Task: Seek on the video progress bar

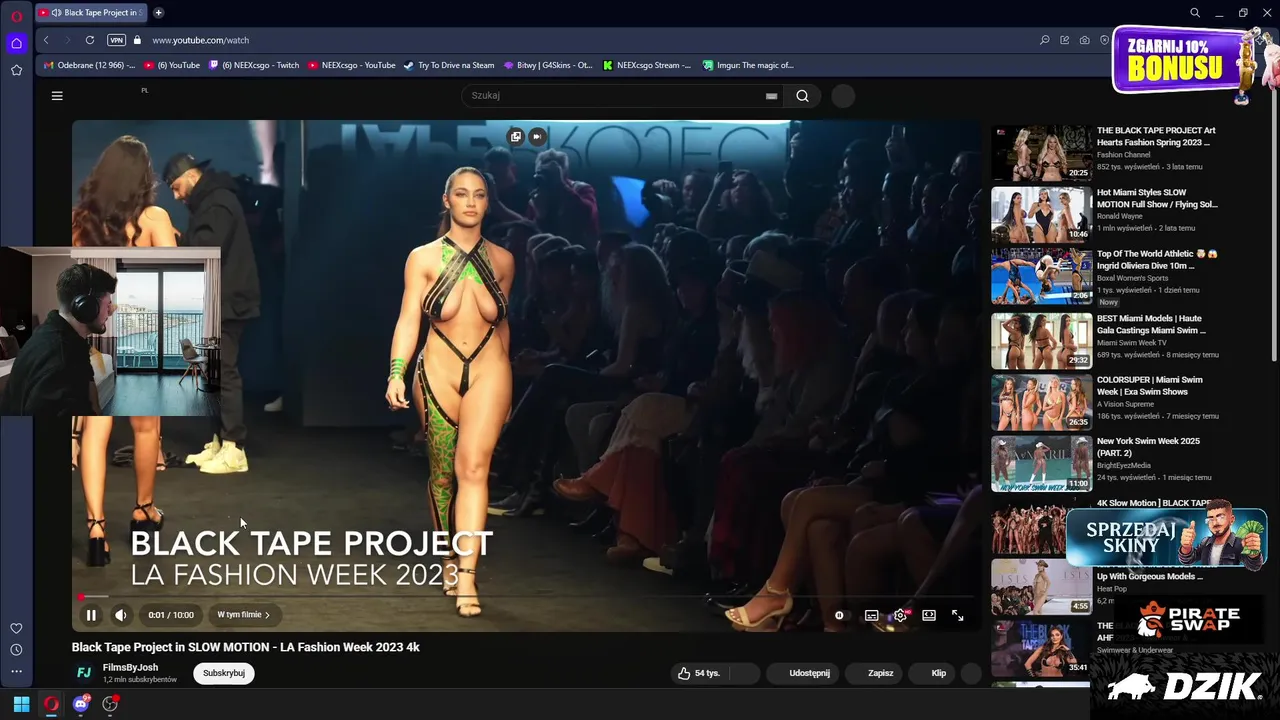Action: (x=525, y=597)
